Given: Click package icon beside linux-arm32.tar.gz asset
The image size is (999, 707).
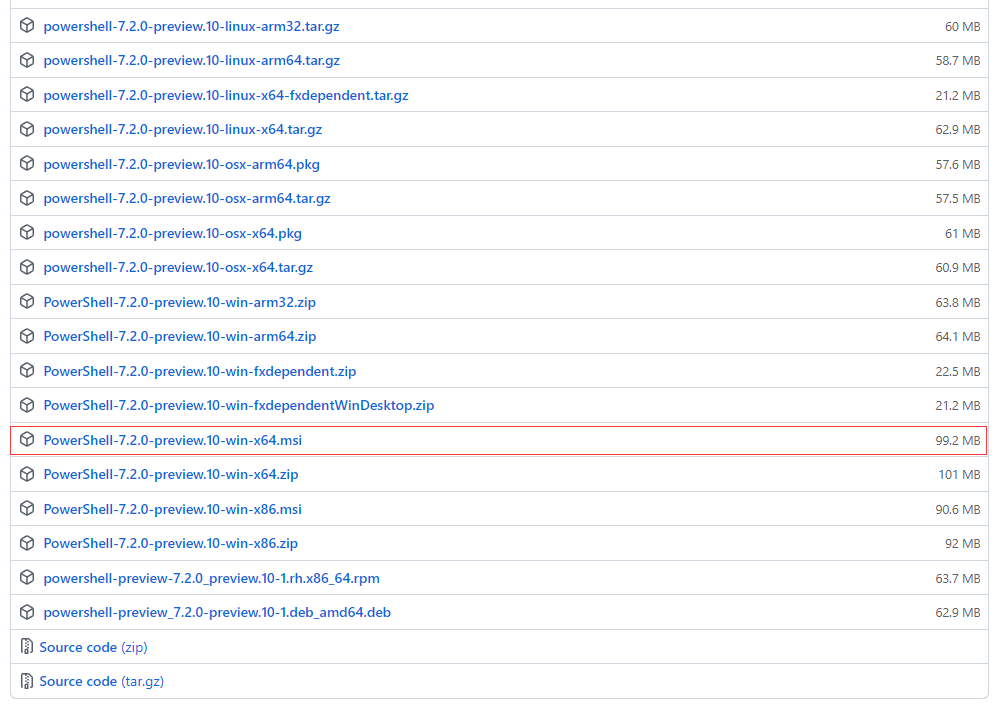Looking at the screenshot, I should pos(27,26).
